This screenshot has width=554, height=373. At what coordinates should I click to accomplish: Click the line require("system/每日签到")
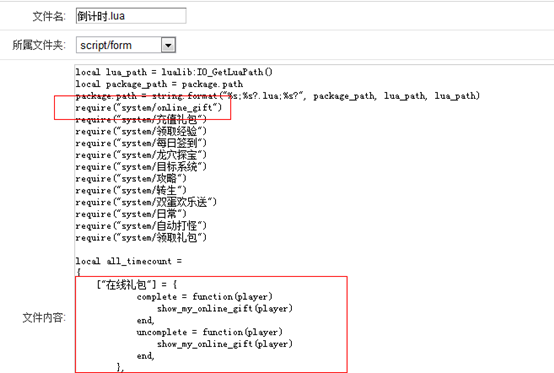141,143
